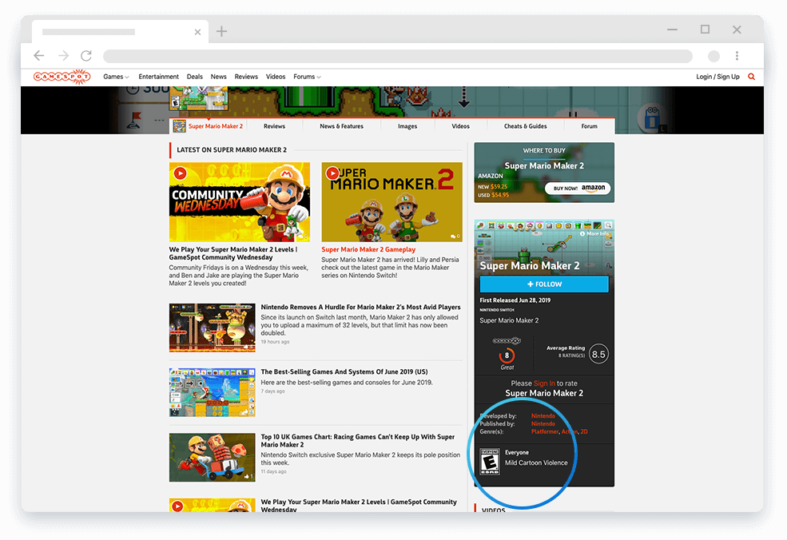
Task: Expand the Forums dropdown menu
Action: [x=307, y=77]
